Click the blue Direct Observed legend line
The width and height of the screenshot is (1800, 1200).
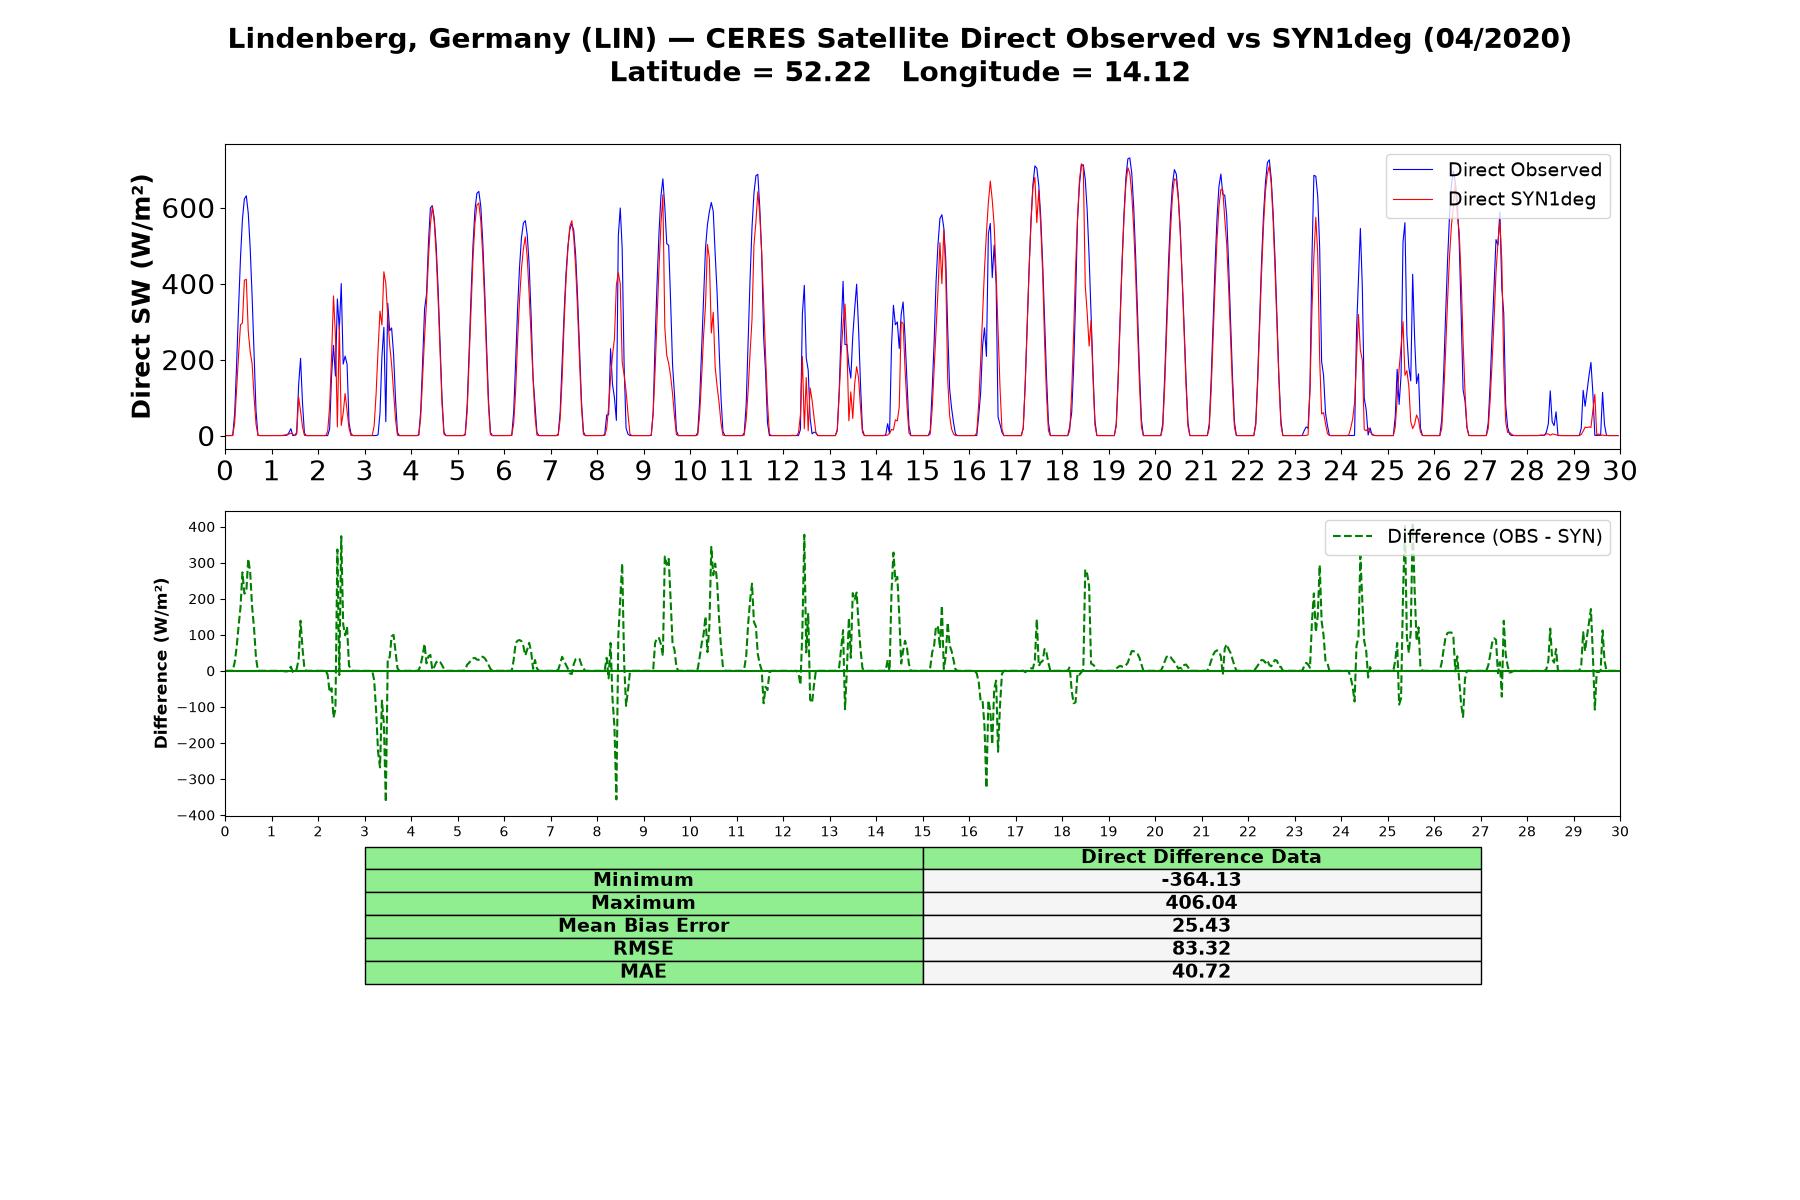(x=1414, y=170)
